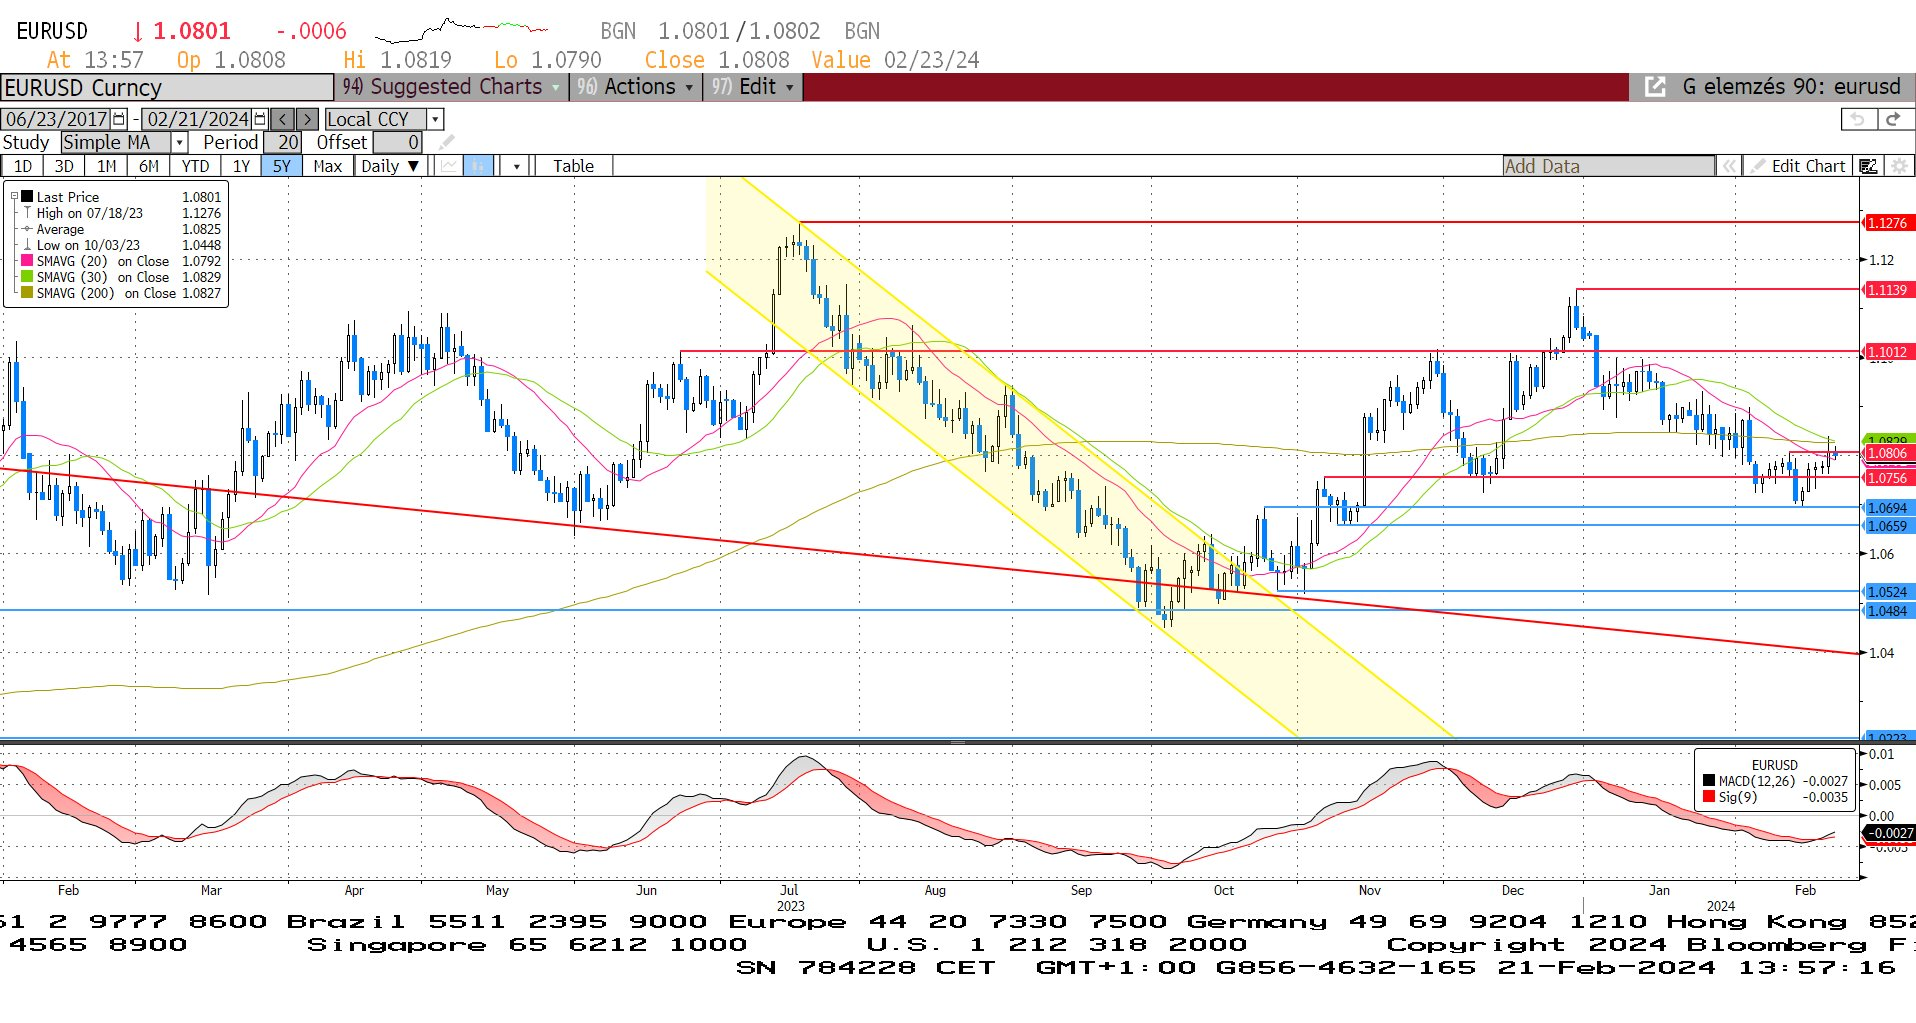
Task: Select the 3D time range tab
Action: [64, 166]
